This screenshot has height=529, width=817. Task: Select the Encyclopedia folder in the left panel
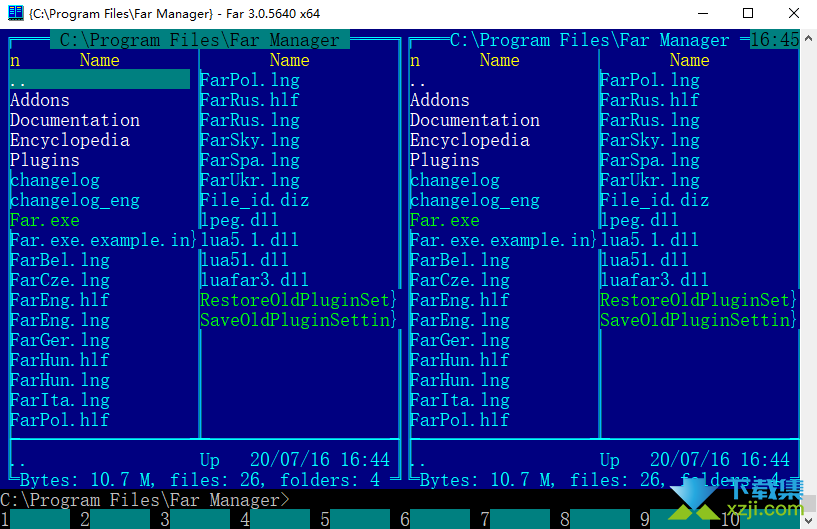tap(70, 140)
